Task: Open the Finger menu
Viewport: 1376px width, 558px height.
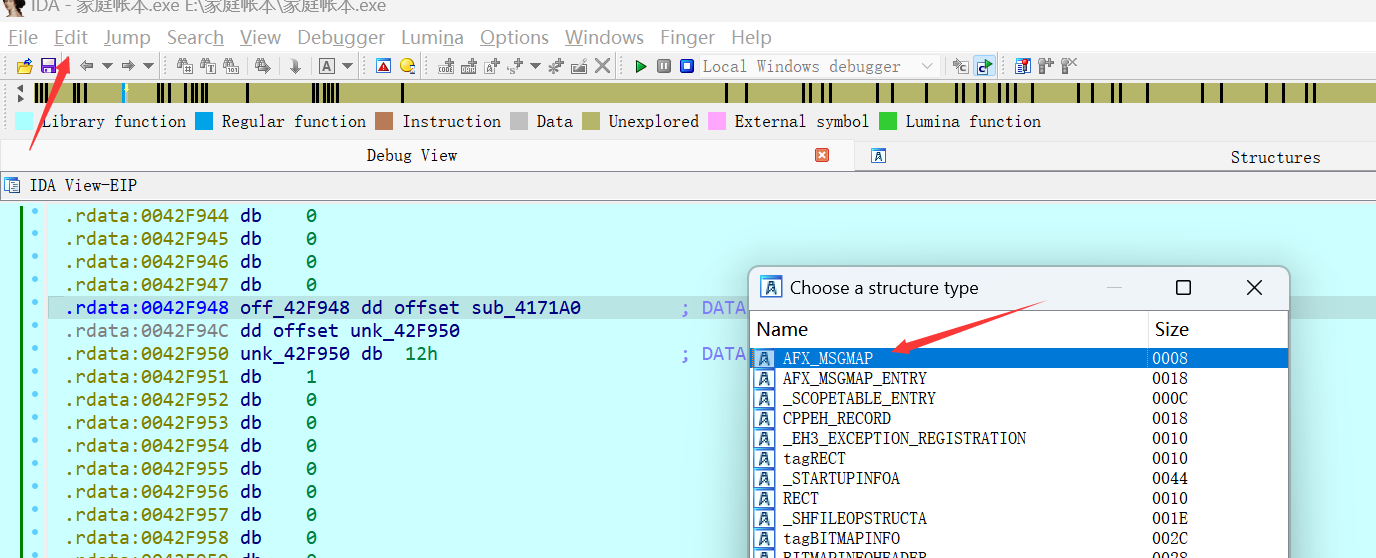Action: tap(687, 37)
